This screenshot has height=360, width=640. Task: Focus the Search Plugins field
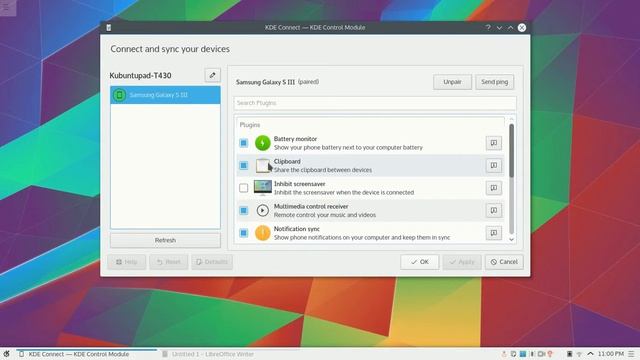coord(375,103)
